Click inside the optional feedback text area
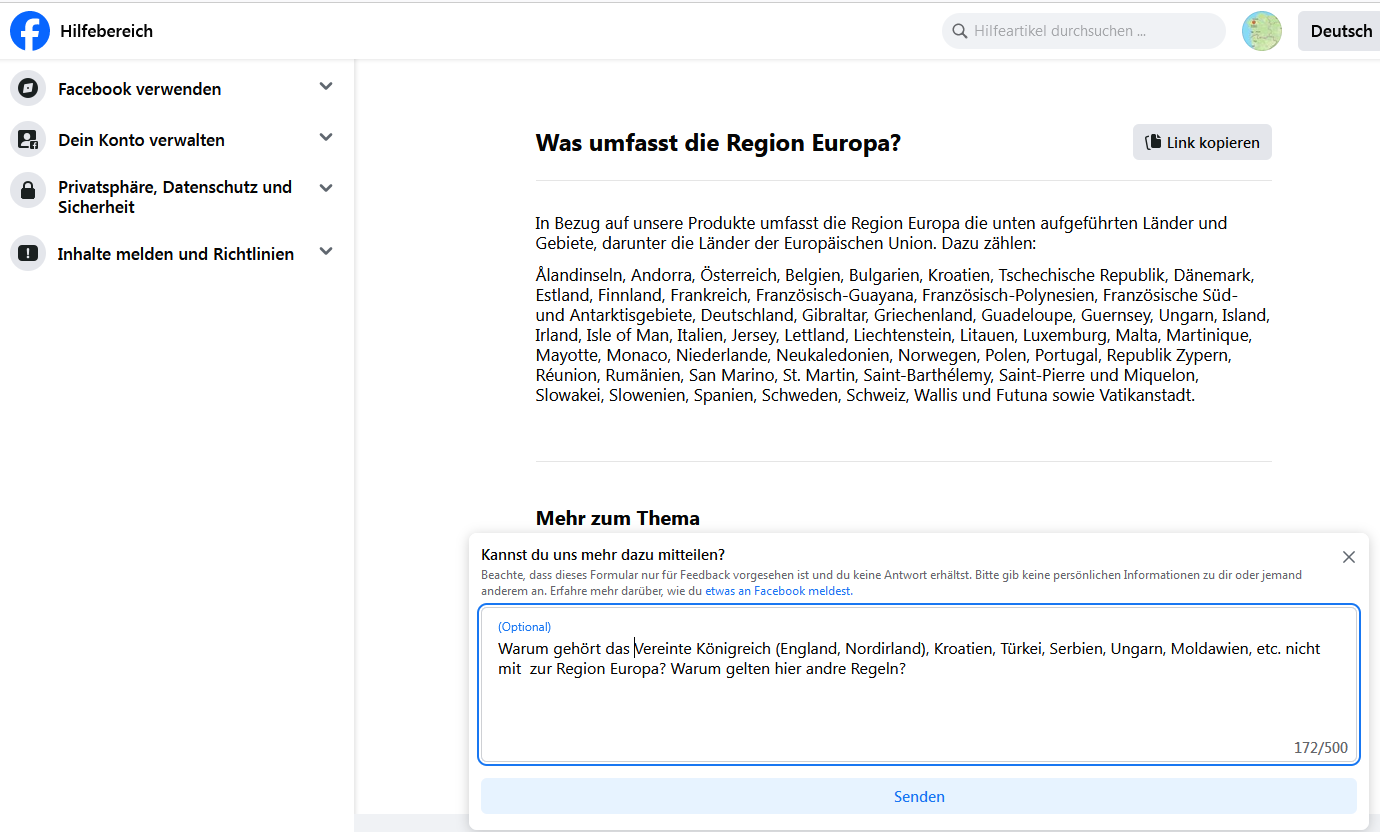This screenshot has width=1380, height=832. pyautogui.click(x=918, y=690)
